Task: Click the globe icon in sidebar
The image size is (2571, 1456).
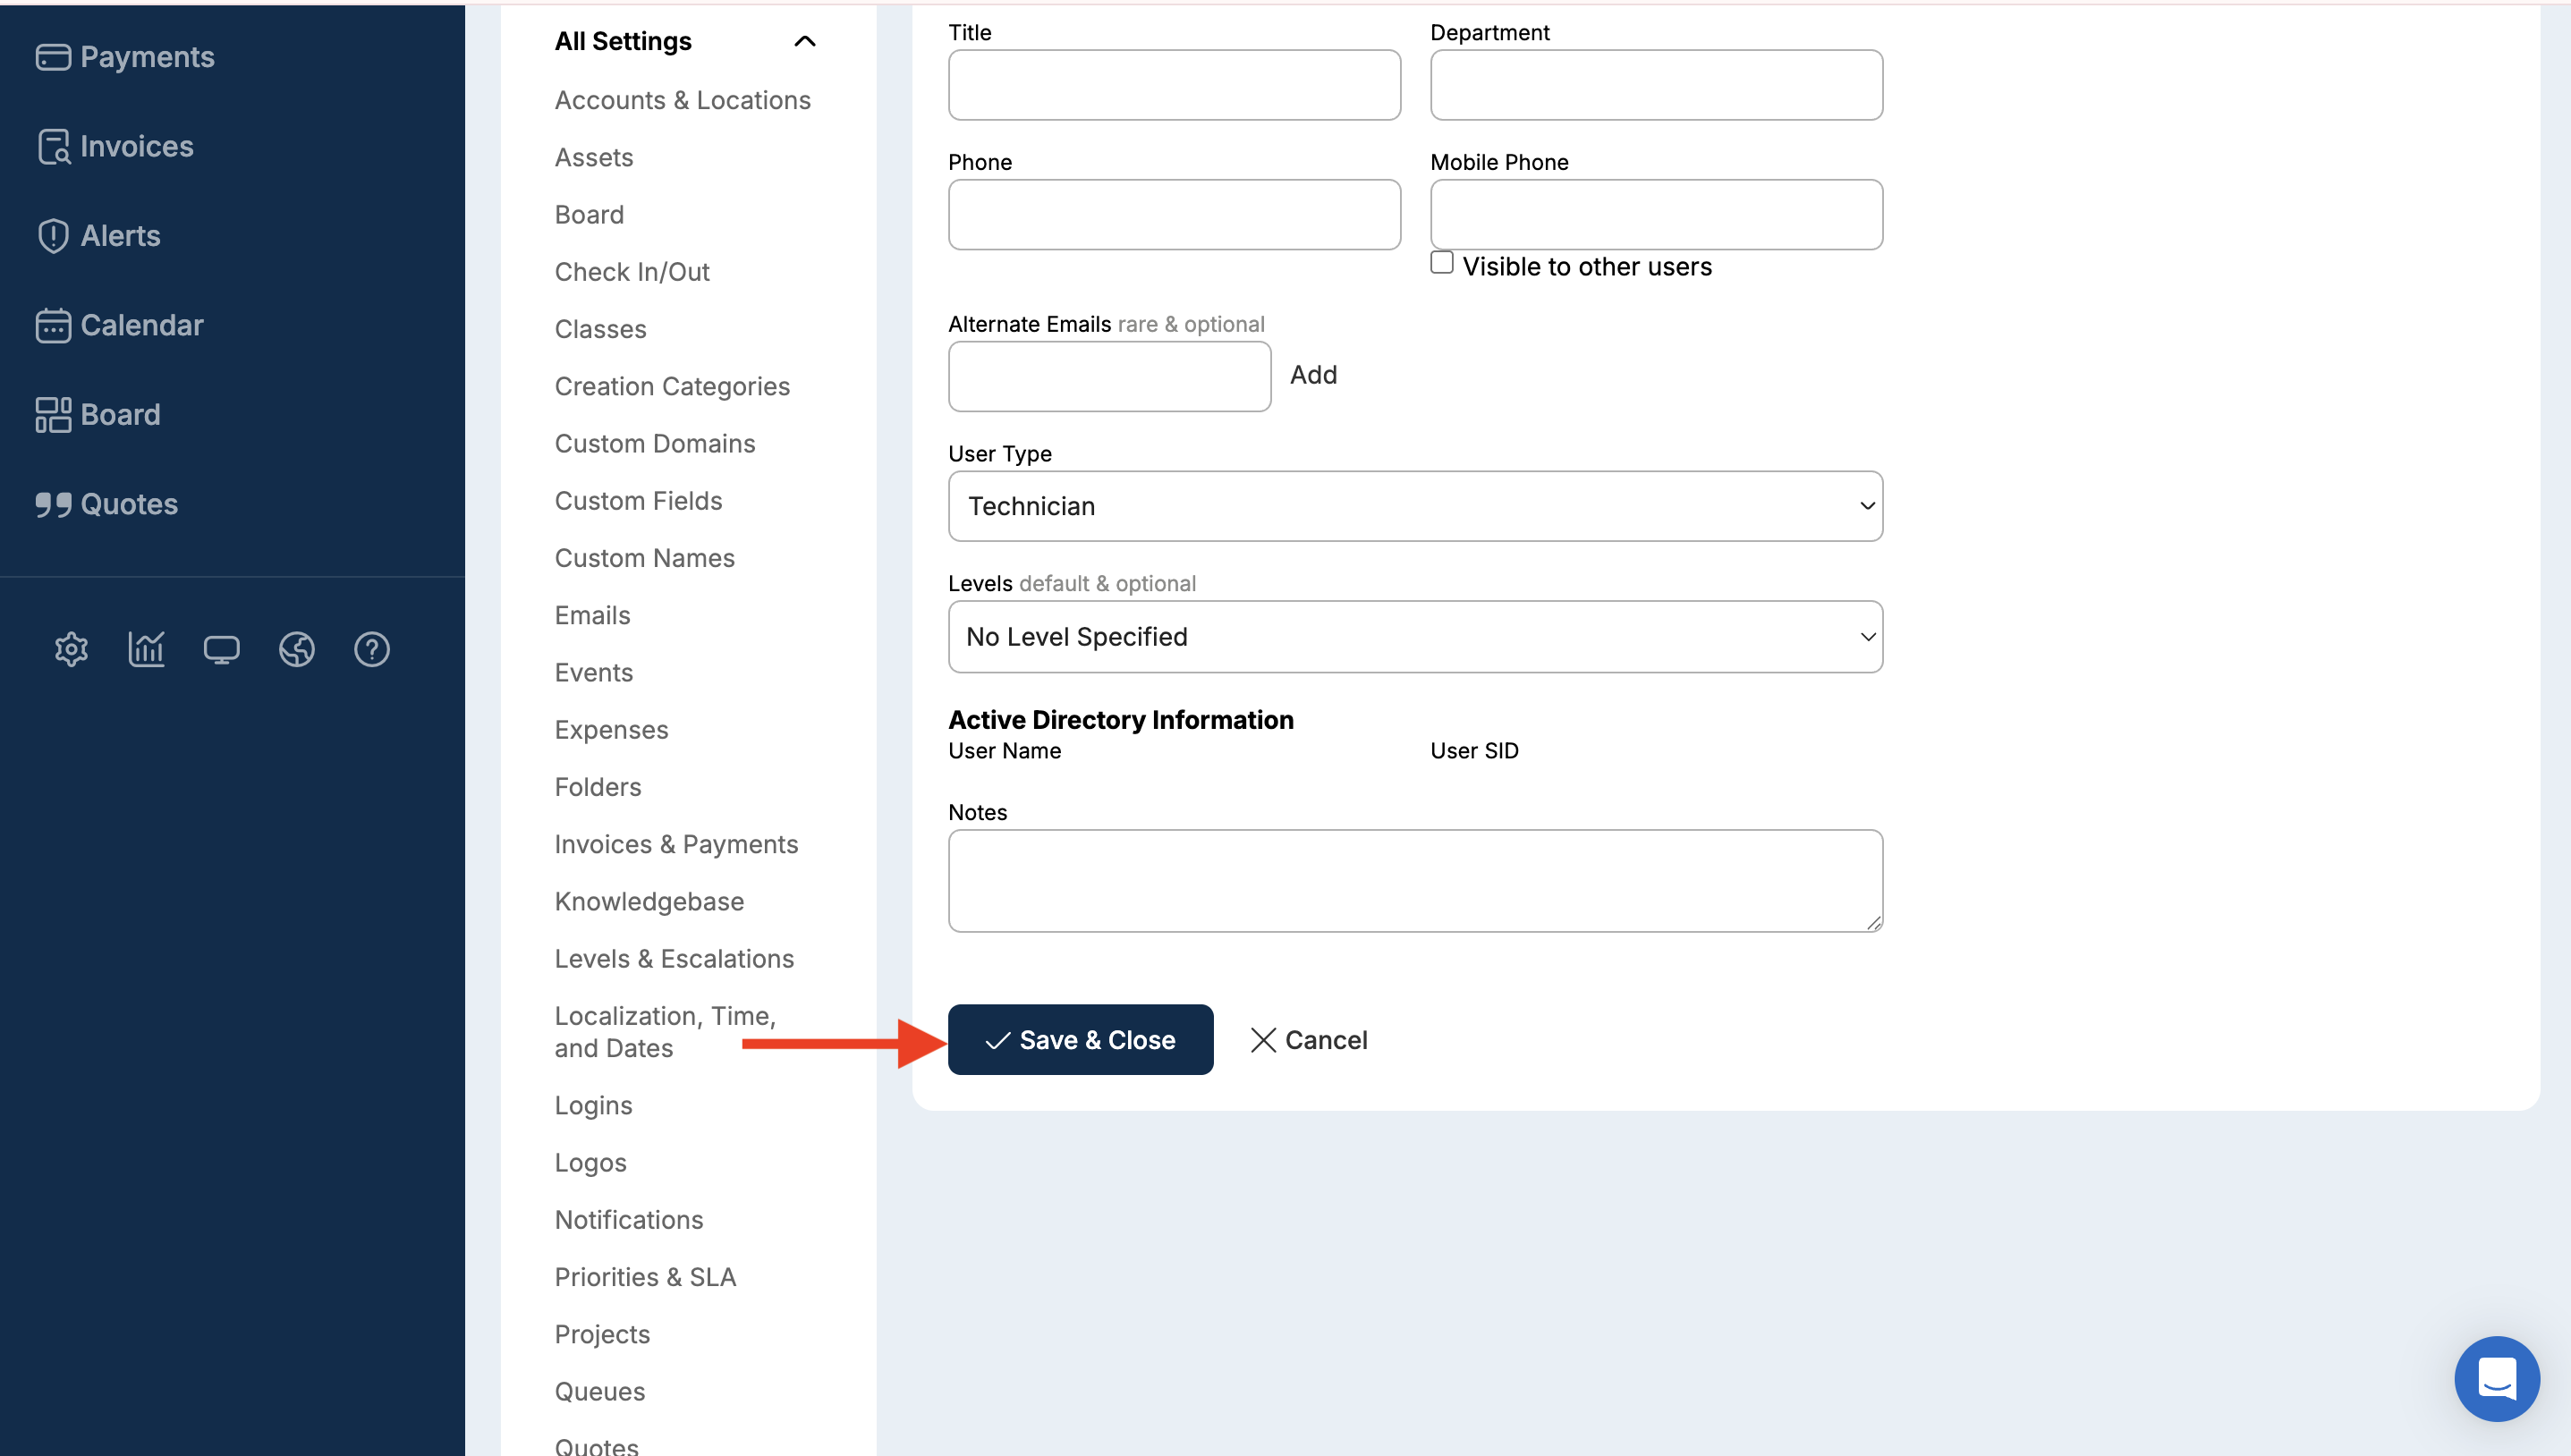Action: [x=296, y=650]
